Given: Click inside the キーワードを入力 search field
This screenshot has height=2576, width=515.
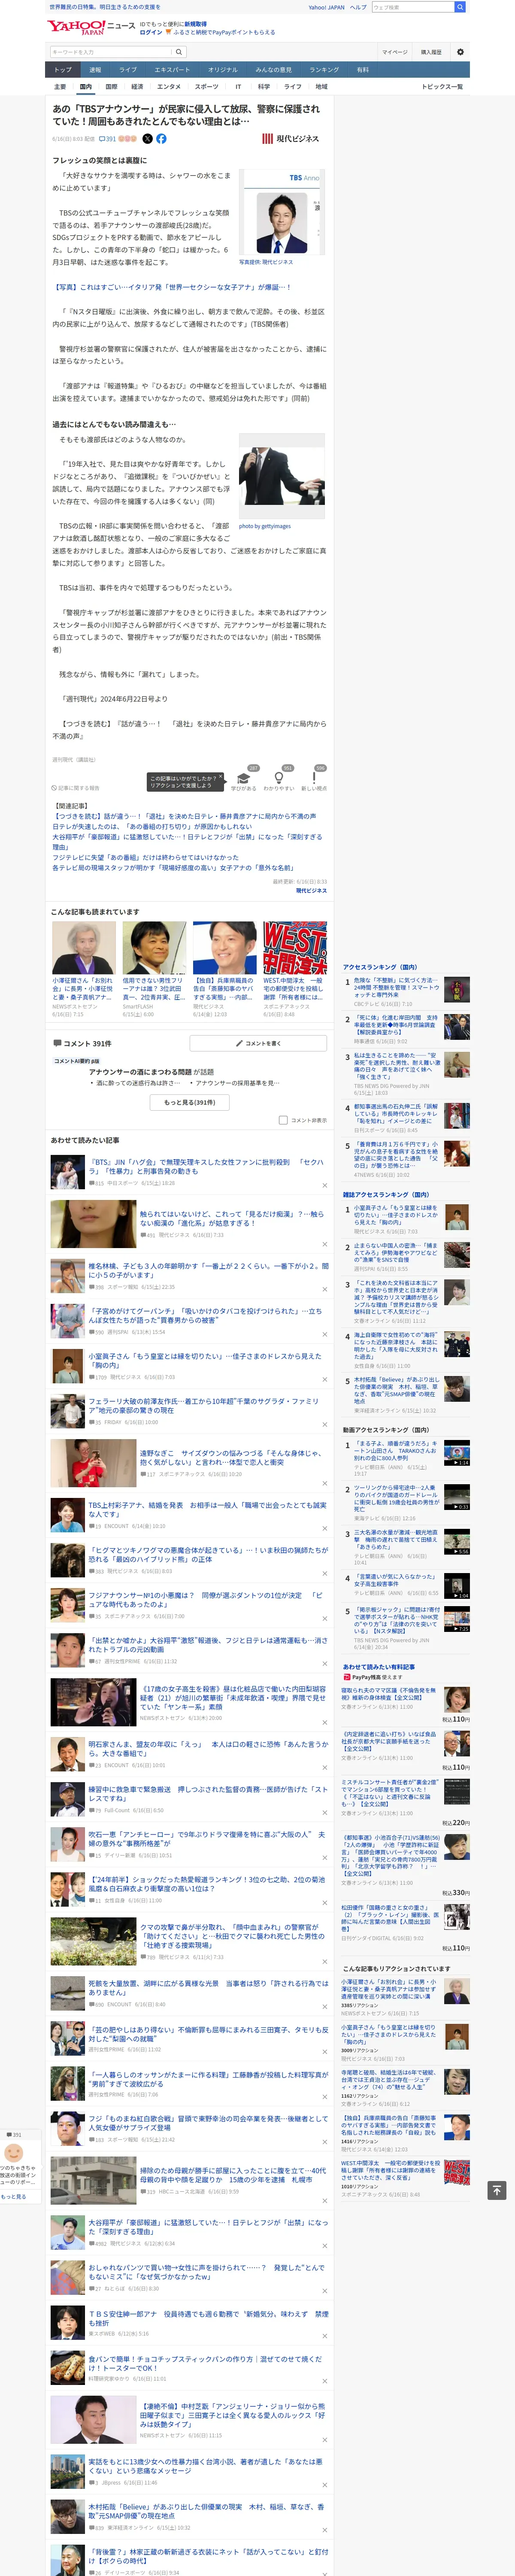Looking at the screenshot, I should [110, 52].
